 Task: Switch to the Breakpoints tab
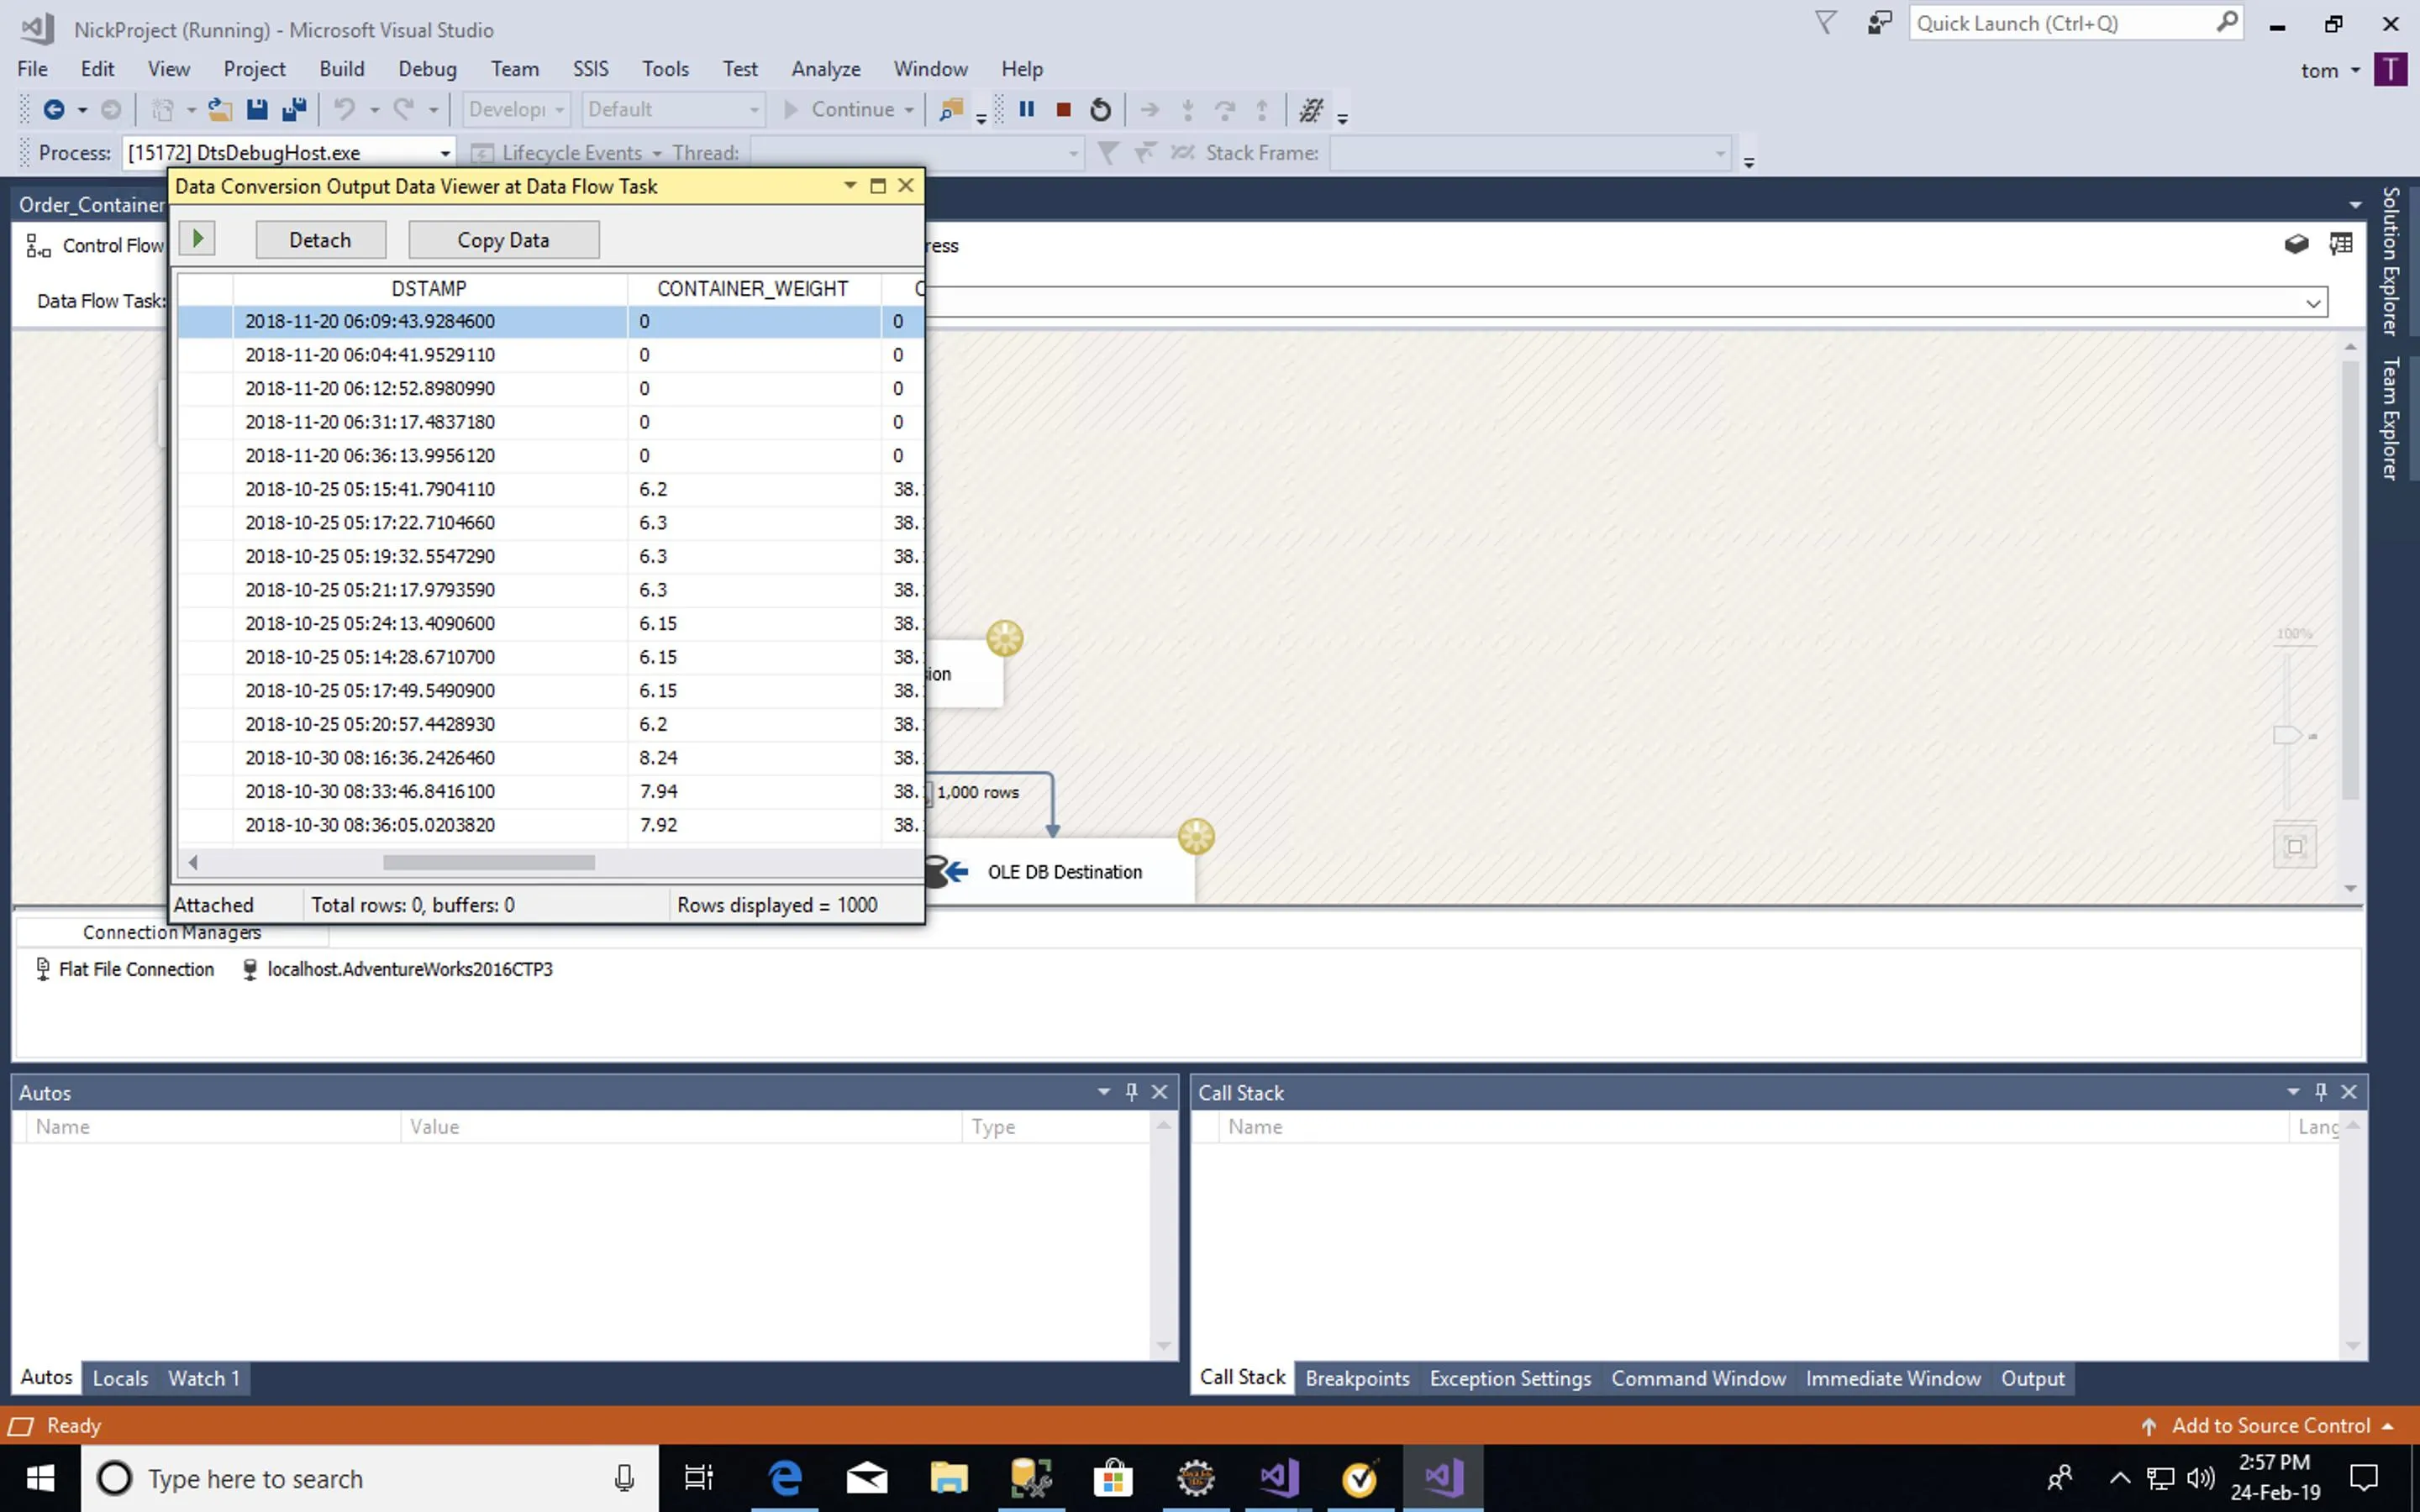(x=1357, y=1378)
